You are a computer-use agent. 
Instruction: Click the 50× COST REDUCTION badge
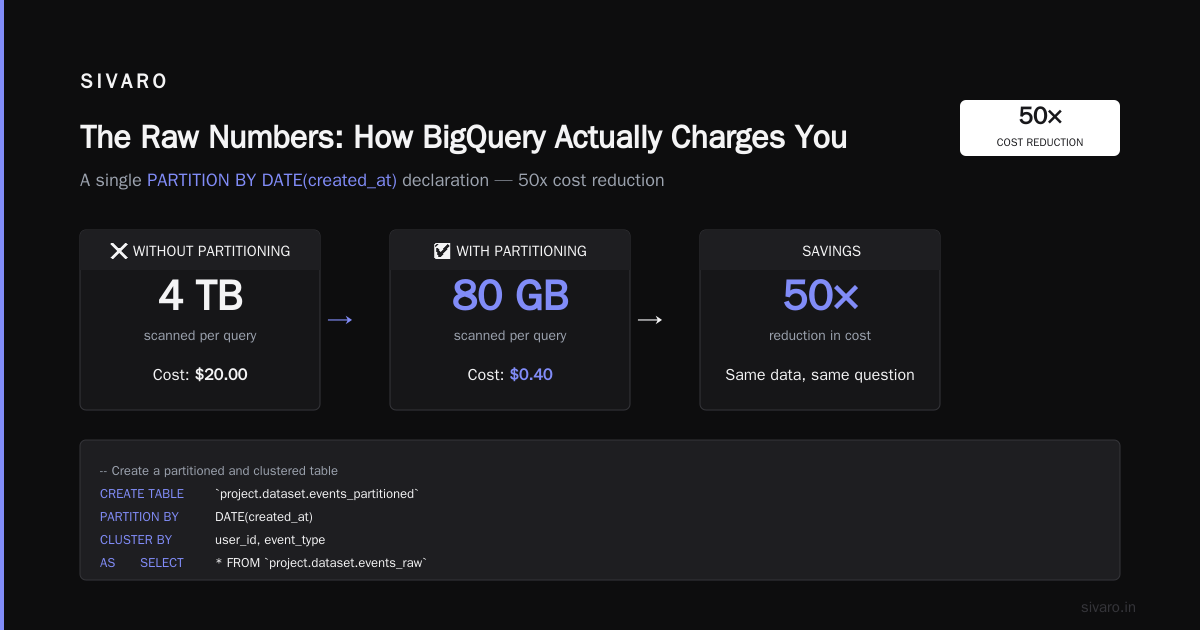[1040, 128]
